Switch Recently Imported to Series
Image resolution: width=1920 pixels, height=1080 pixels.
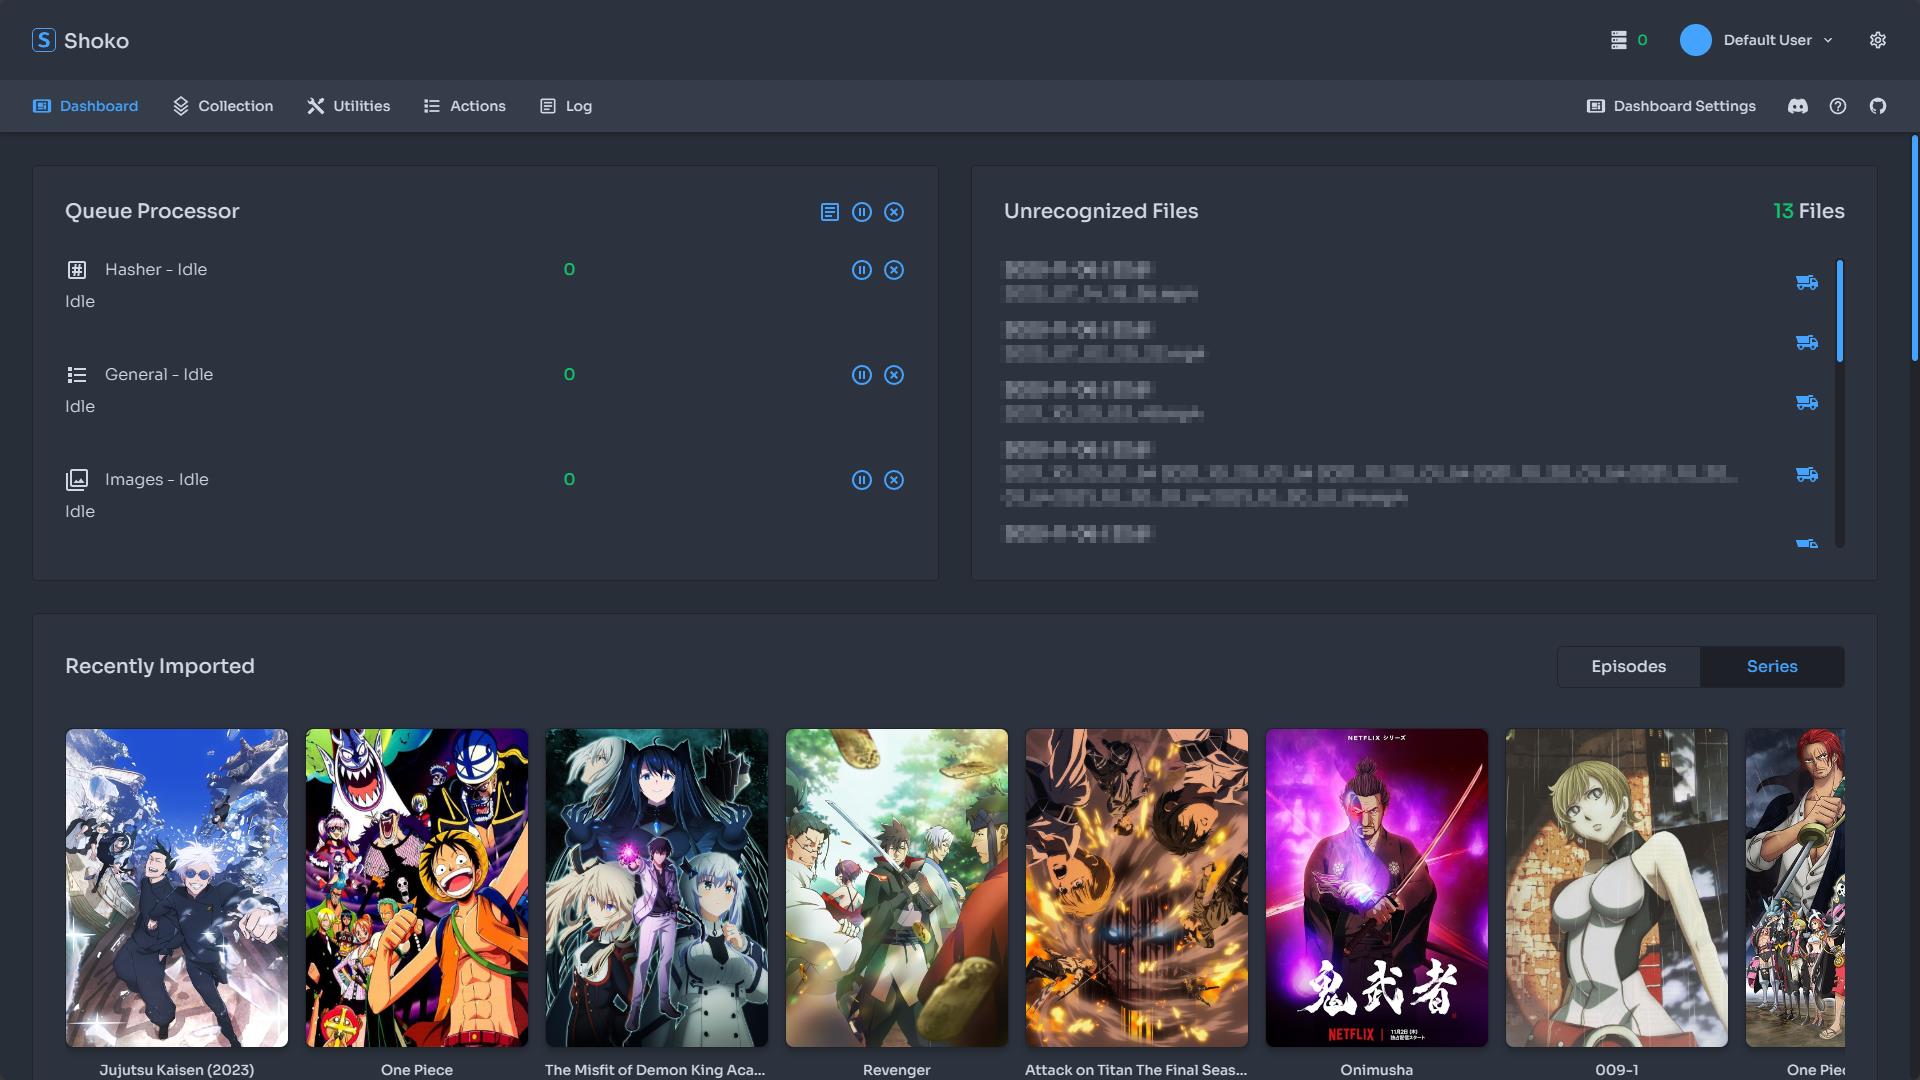(1772, 667)
